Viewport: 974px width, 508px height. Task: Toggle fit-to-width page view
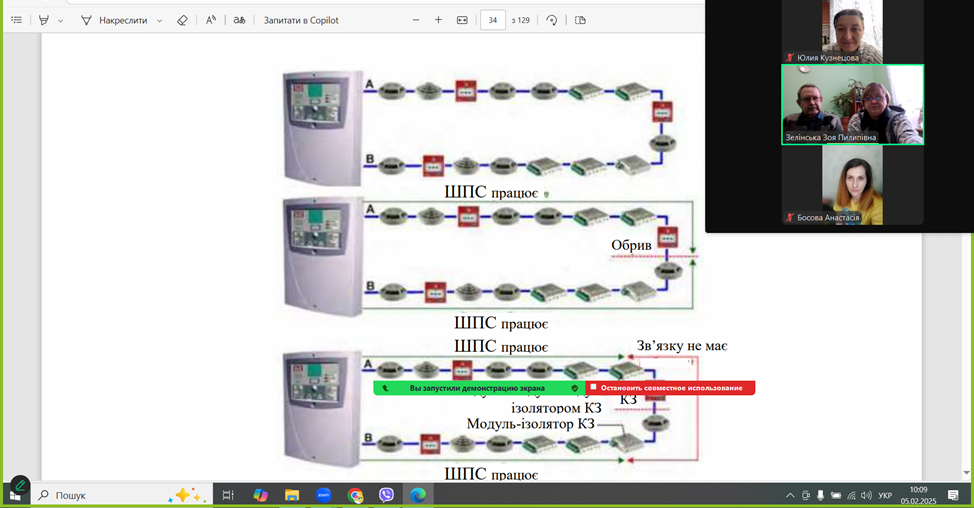pos(462,20)
